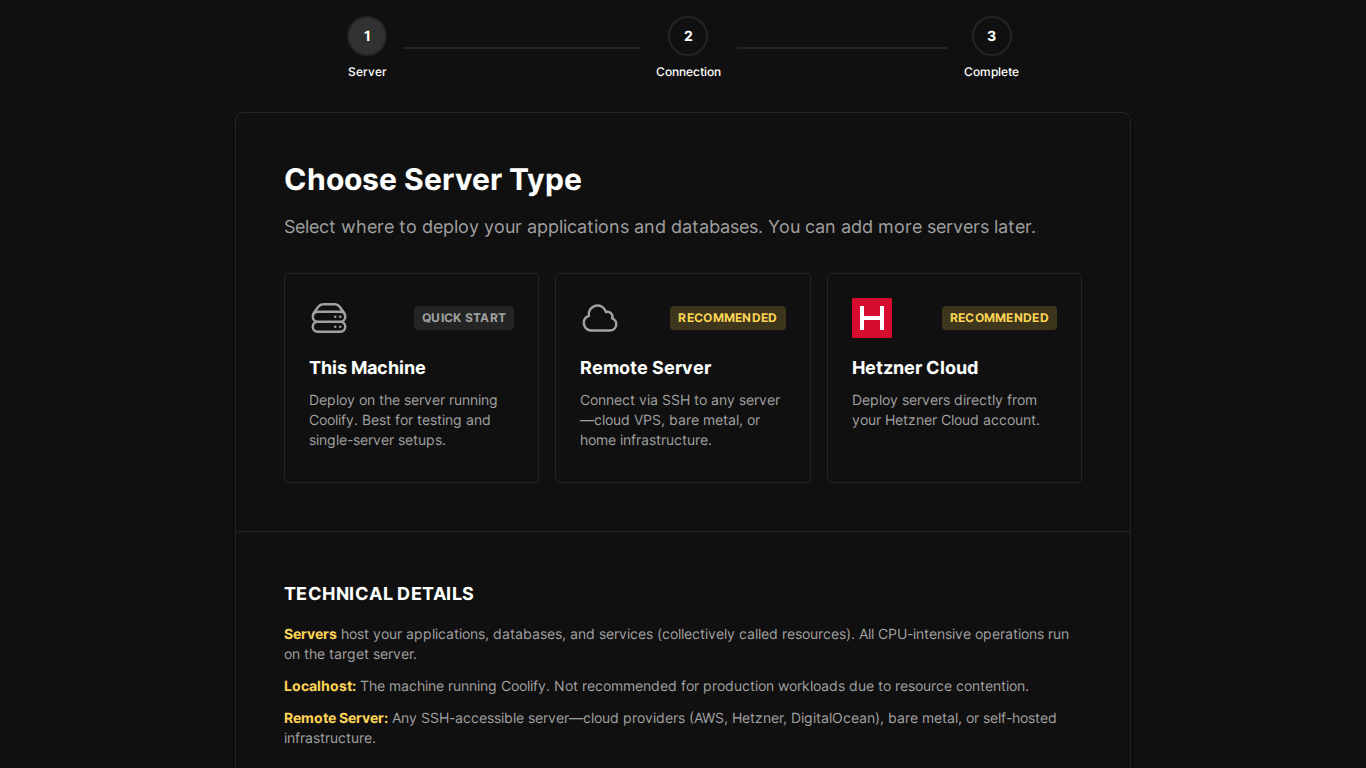Click step 3 Complete circle indicator
1366x768 pixels.
coord(991,35)
